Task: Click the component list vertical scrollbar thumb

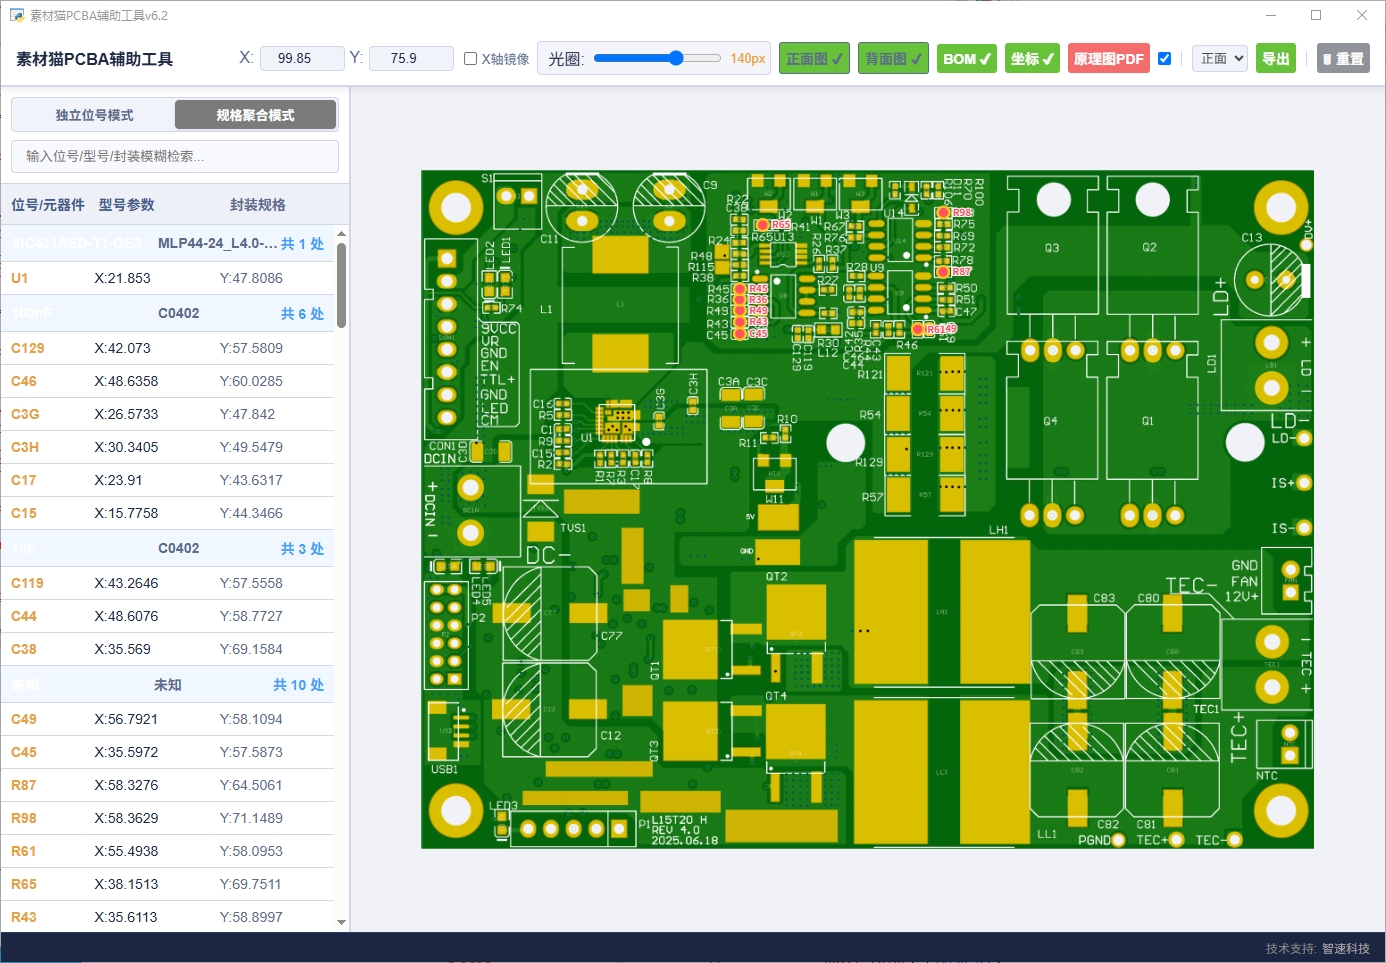Action: coord(342,285)
